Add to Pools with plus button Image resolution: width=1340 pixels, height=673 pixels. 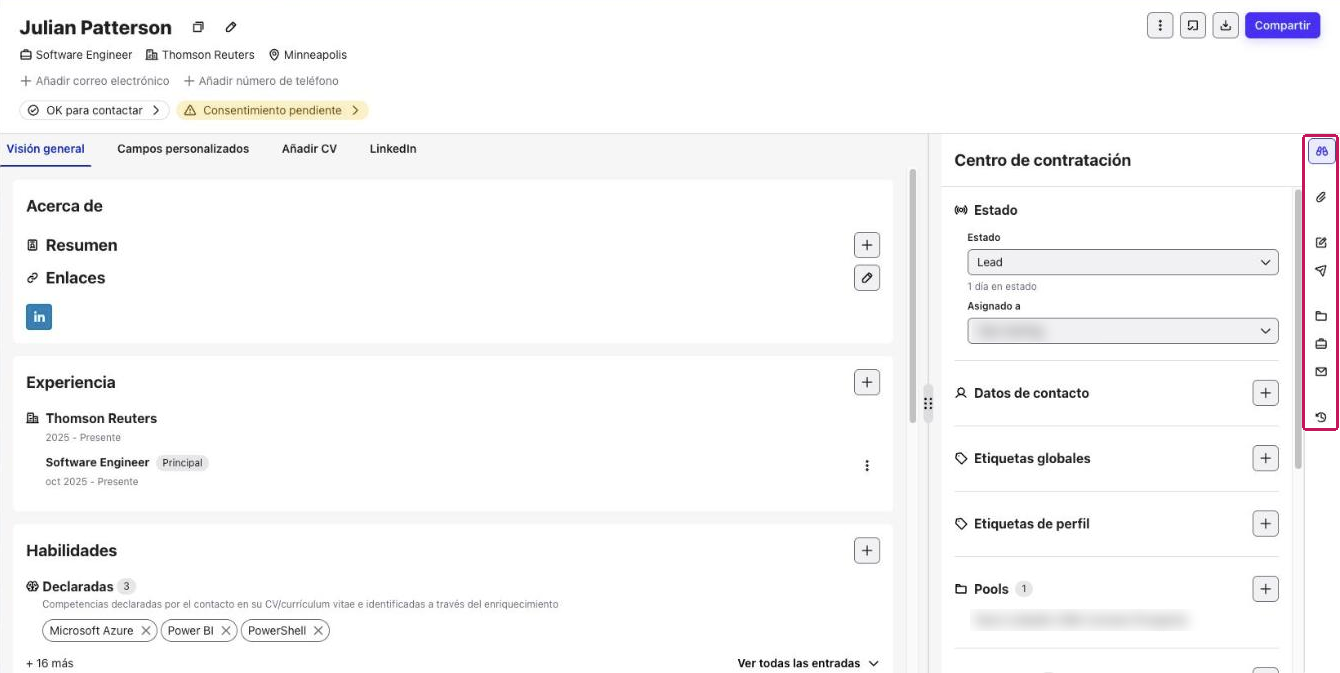(x=1266, y=589)
